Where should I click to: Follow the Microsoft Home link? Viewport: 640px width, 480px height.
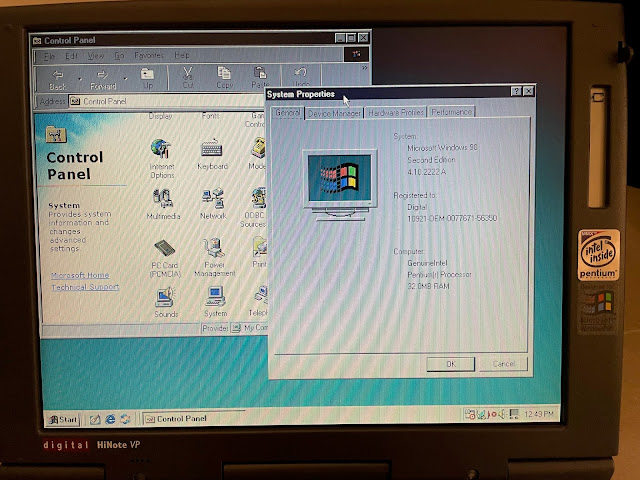tap(80, 275)
